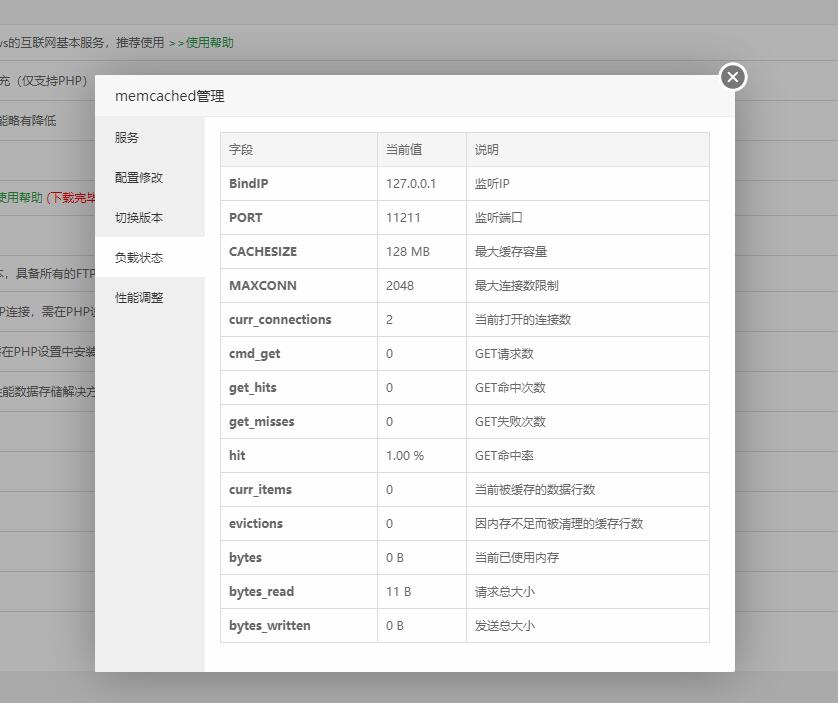Click the 当前打开的连接数 description

[x=523, y=320]
